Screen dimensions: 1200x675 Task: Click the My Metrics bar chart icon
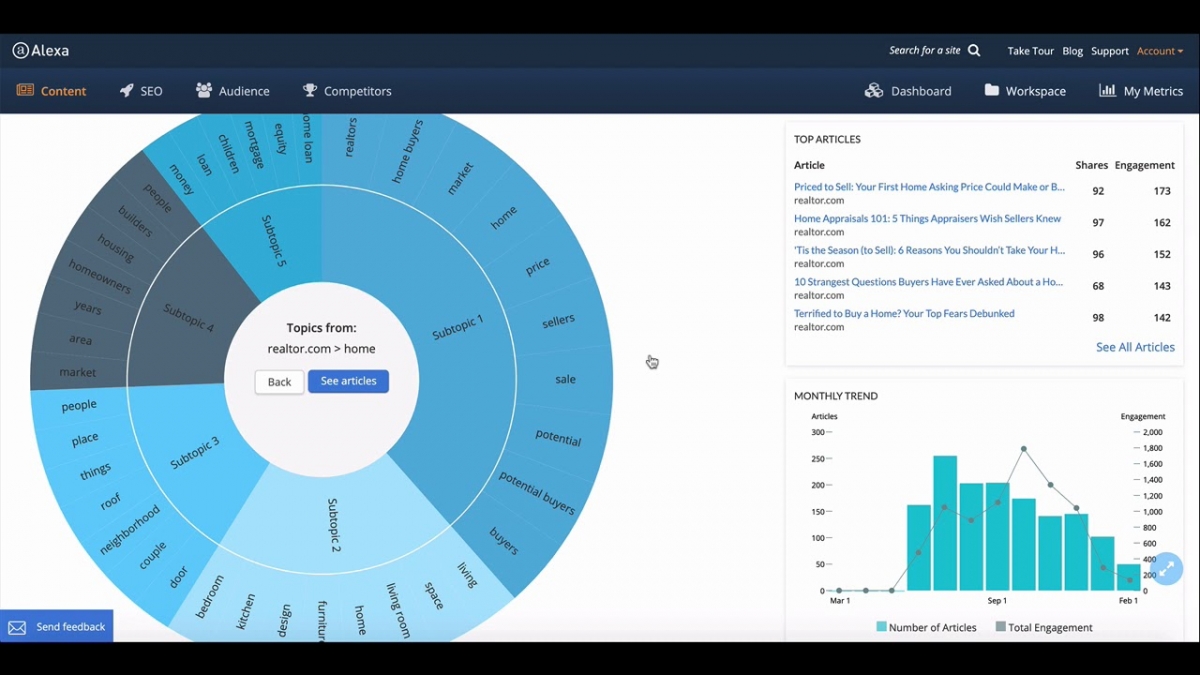1107,91
